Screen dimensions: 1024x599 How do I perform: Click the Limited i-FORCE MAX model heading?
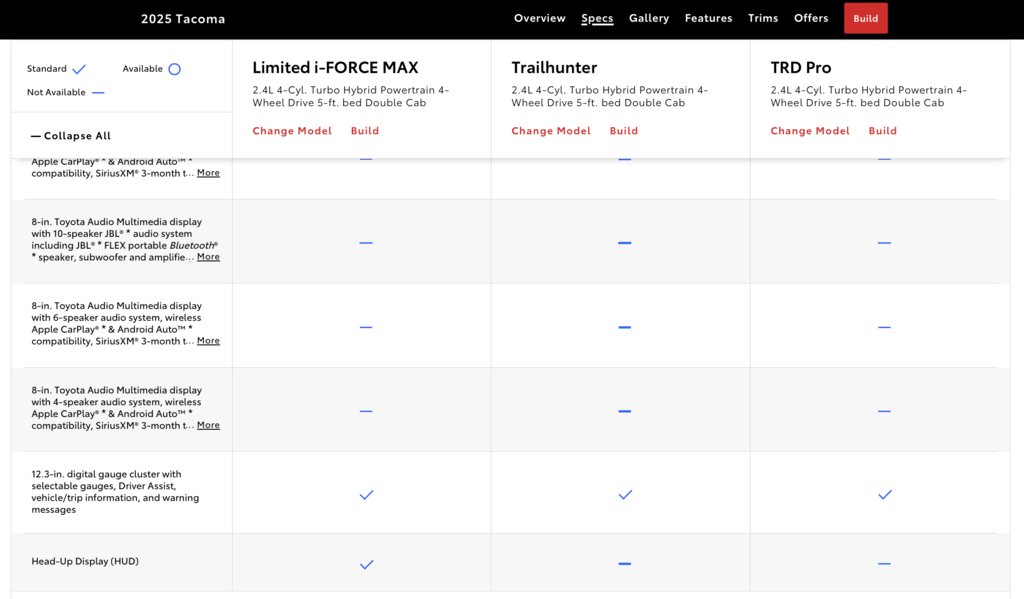coord(335,67)
